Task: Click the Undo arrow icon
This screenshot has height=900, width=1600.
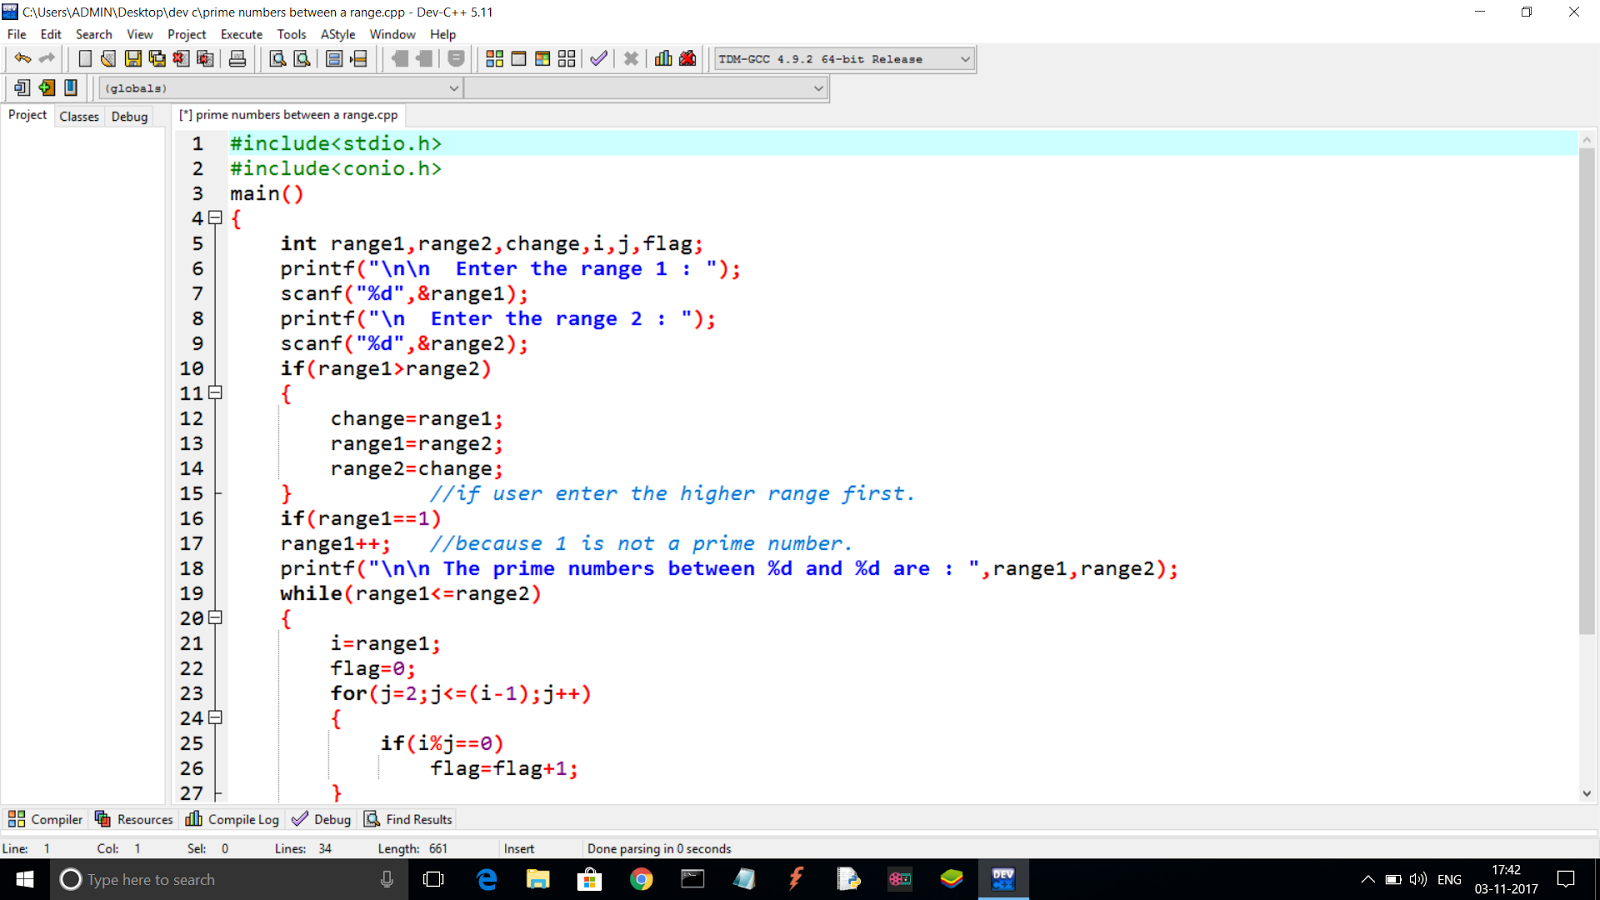Action: 22,58
